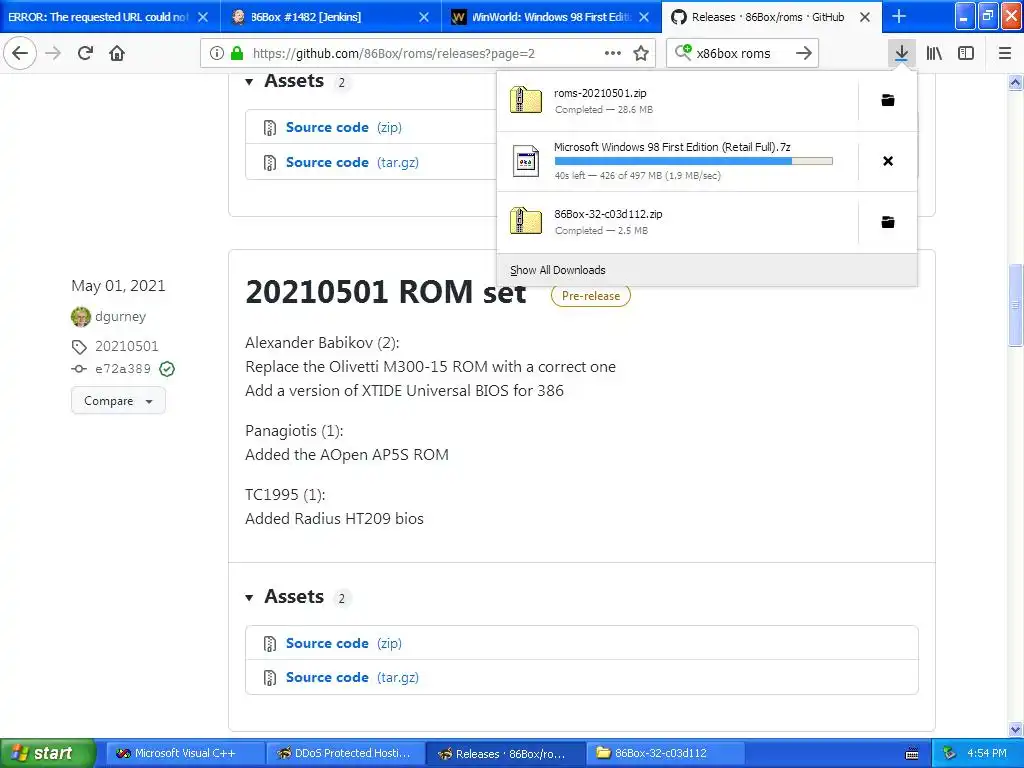Open the Firefox hamburger menu
This screenshot has height=768, width=1024.
click(1004, 53)
